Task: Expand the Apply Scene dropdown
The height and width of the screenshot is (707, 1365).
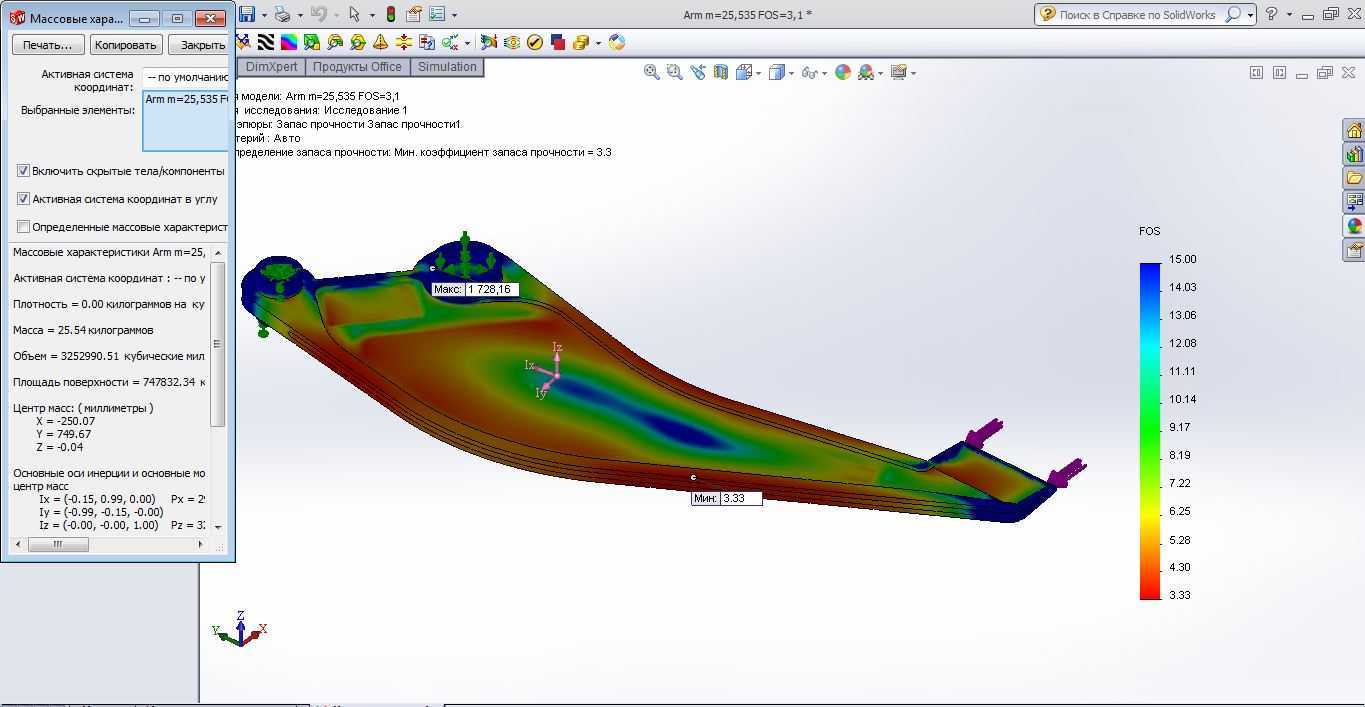Action: pos(880,73)
